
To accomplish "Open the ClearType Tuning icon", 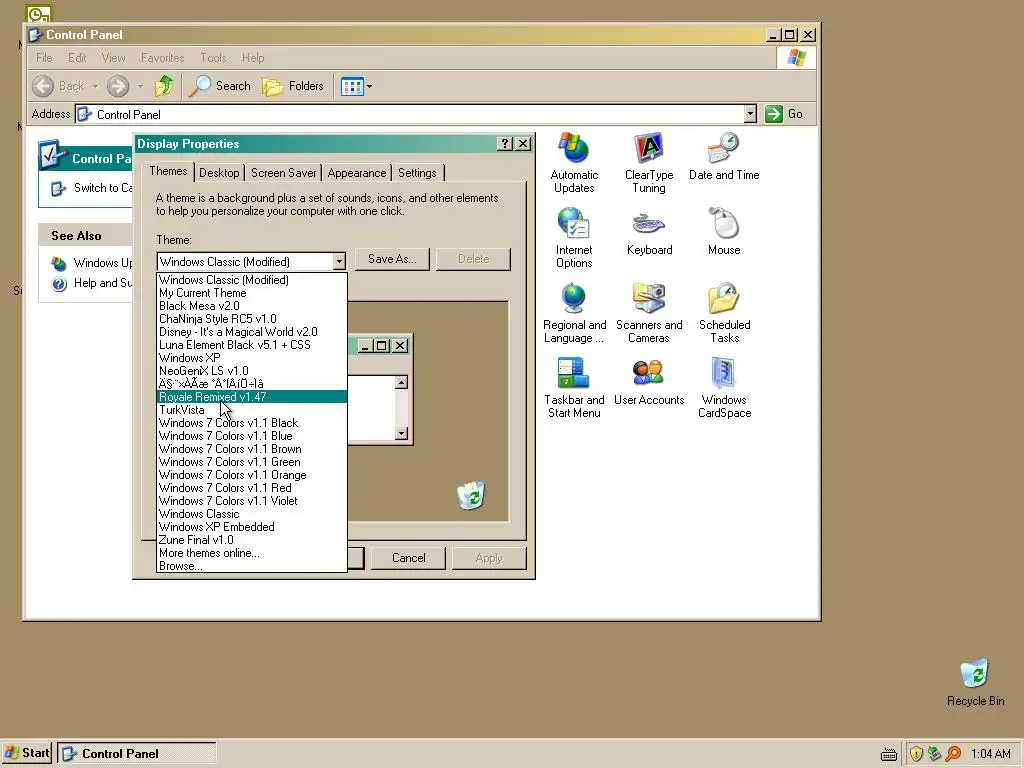I will tap(648, 163).
